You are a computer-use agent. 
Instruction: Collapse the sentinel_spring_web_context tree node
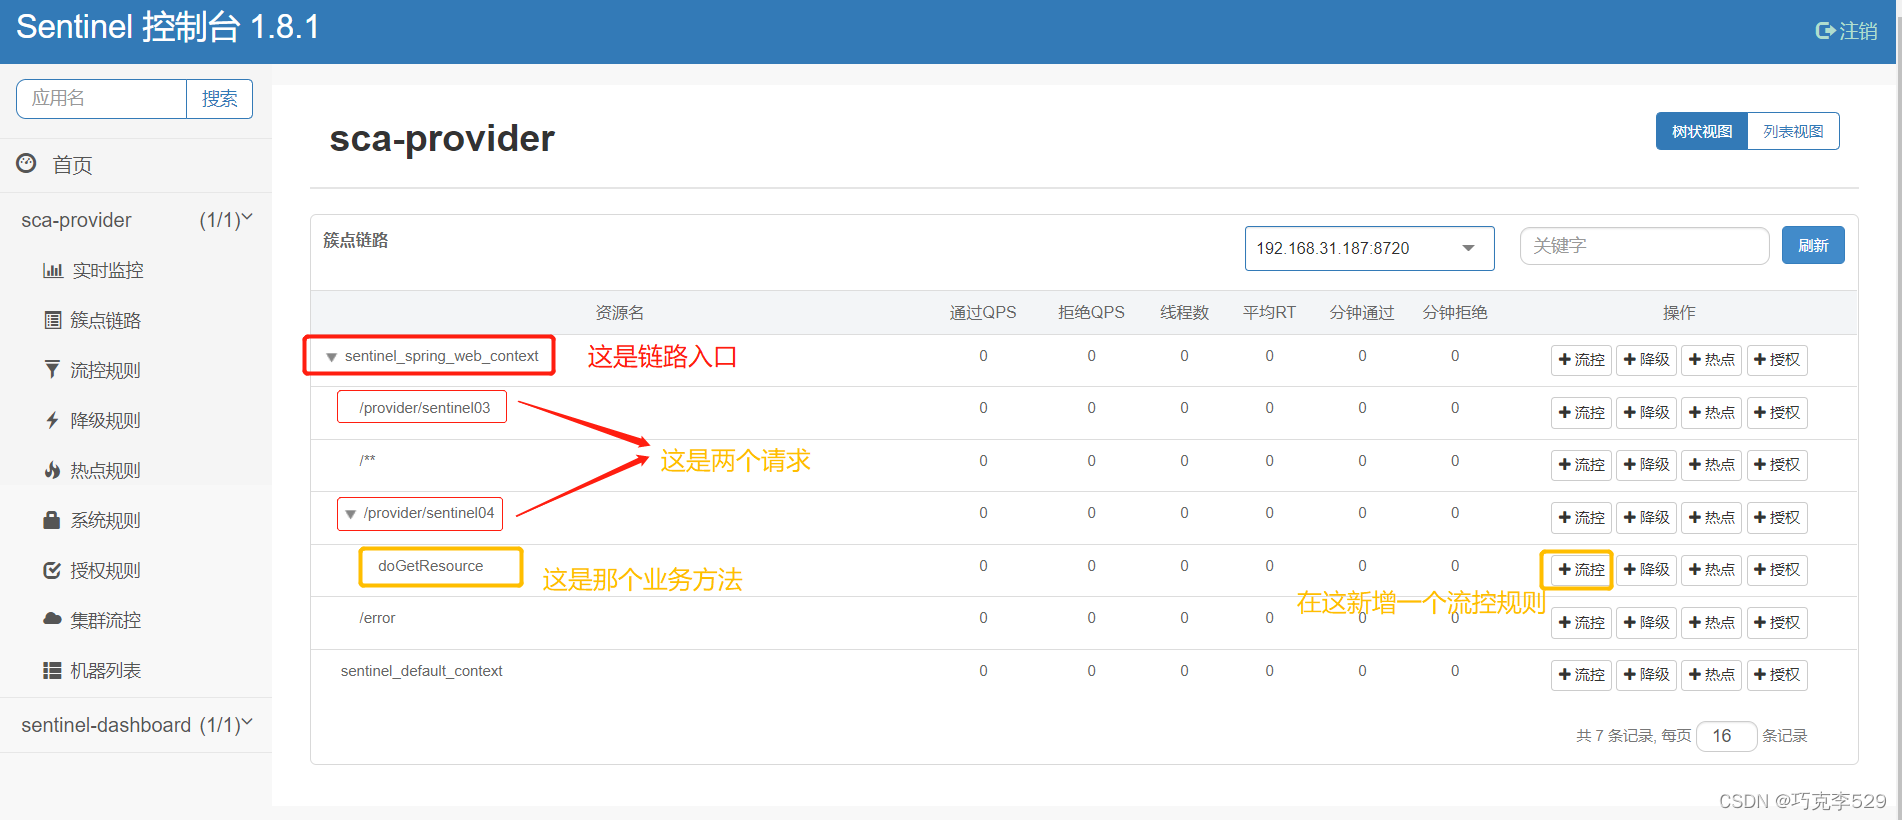(x=331, y=357)
